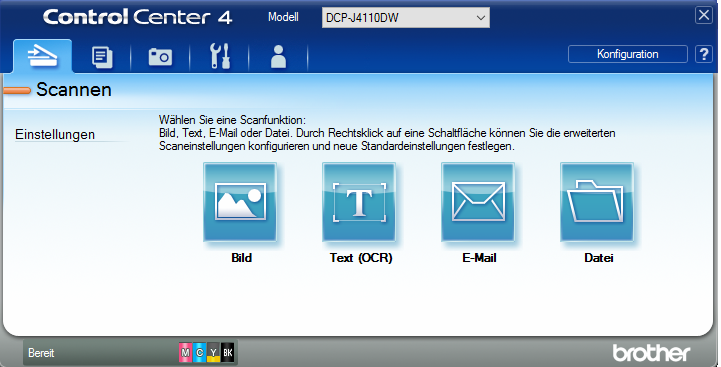Open help via question mark button
This screenshot has width=721, height=367.
tap(704, 54)
